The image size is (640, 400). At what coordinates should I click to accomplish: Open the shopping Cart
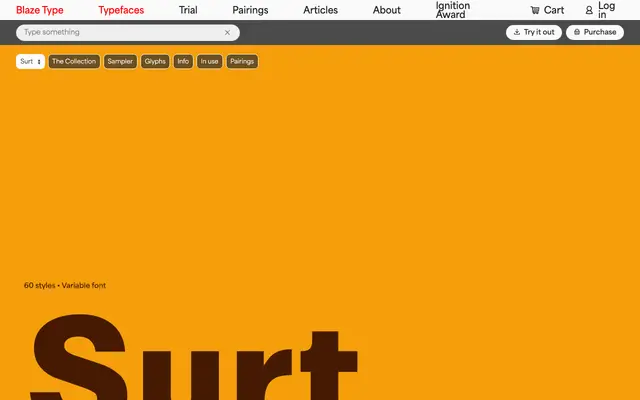(547, 10)
